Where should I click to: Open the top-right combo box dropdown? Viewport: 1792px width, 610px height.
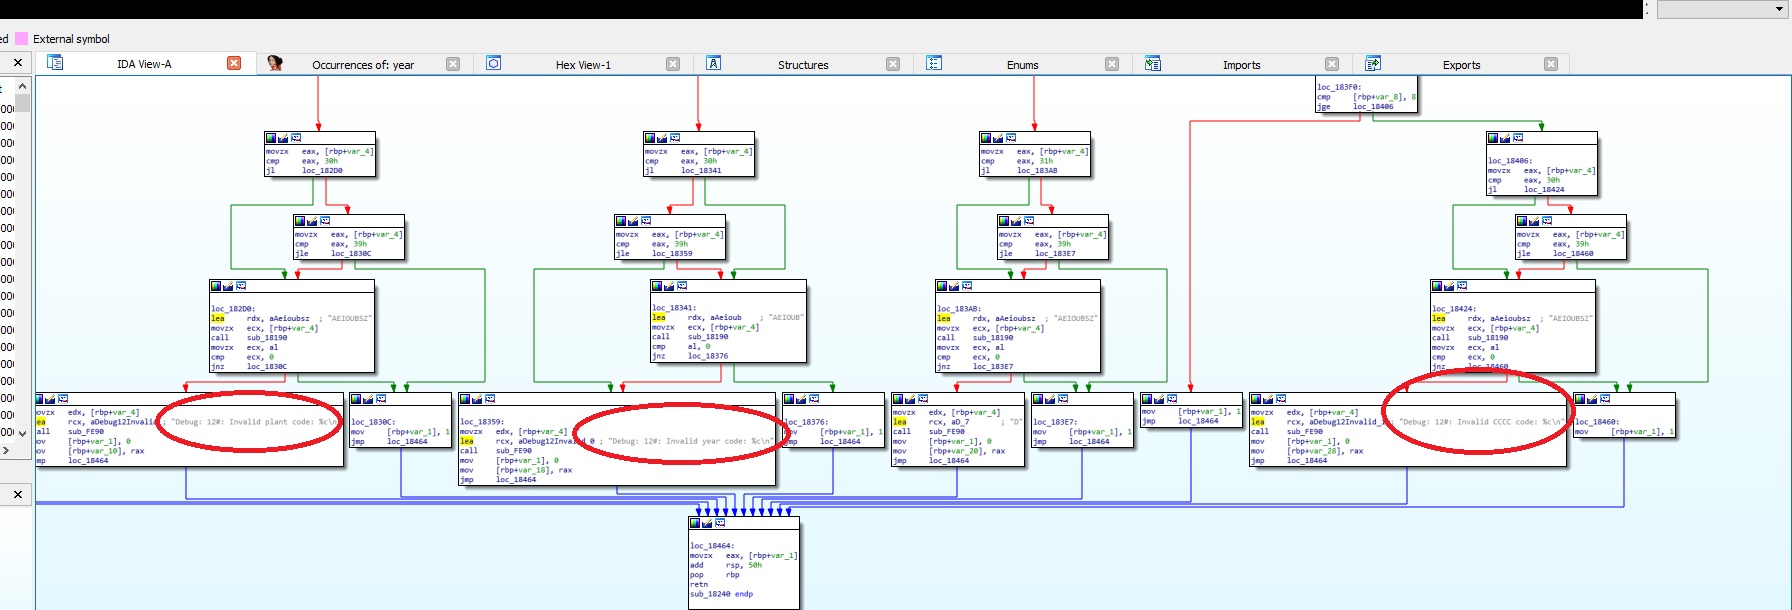point(1777,9)
